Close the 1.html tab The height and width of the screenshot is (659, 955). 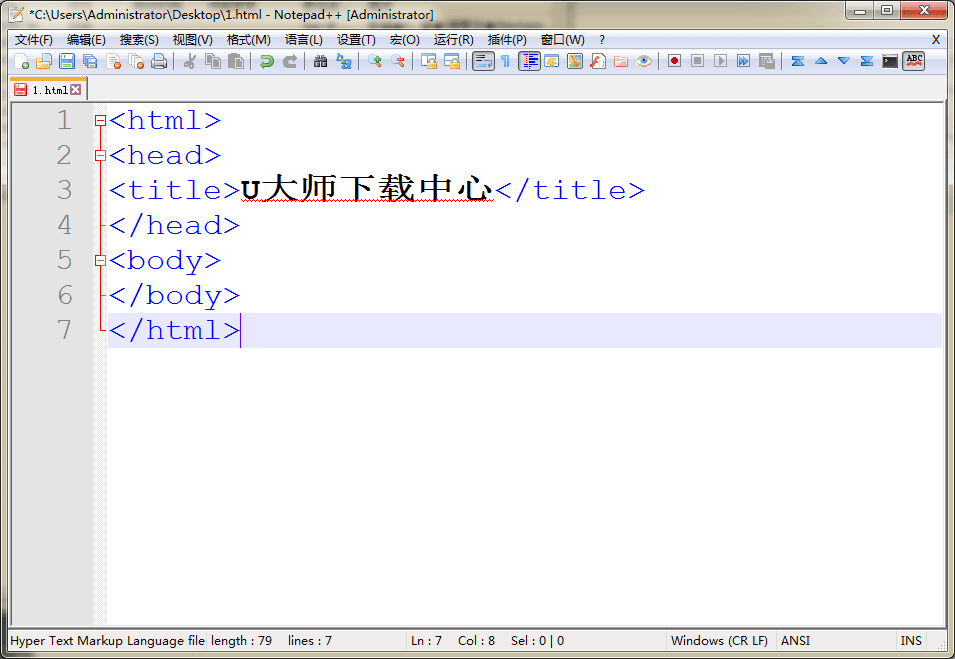click(76, 90)
